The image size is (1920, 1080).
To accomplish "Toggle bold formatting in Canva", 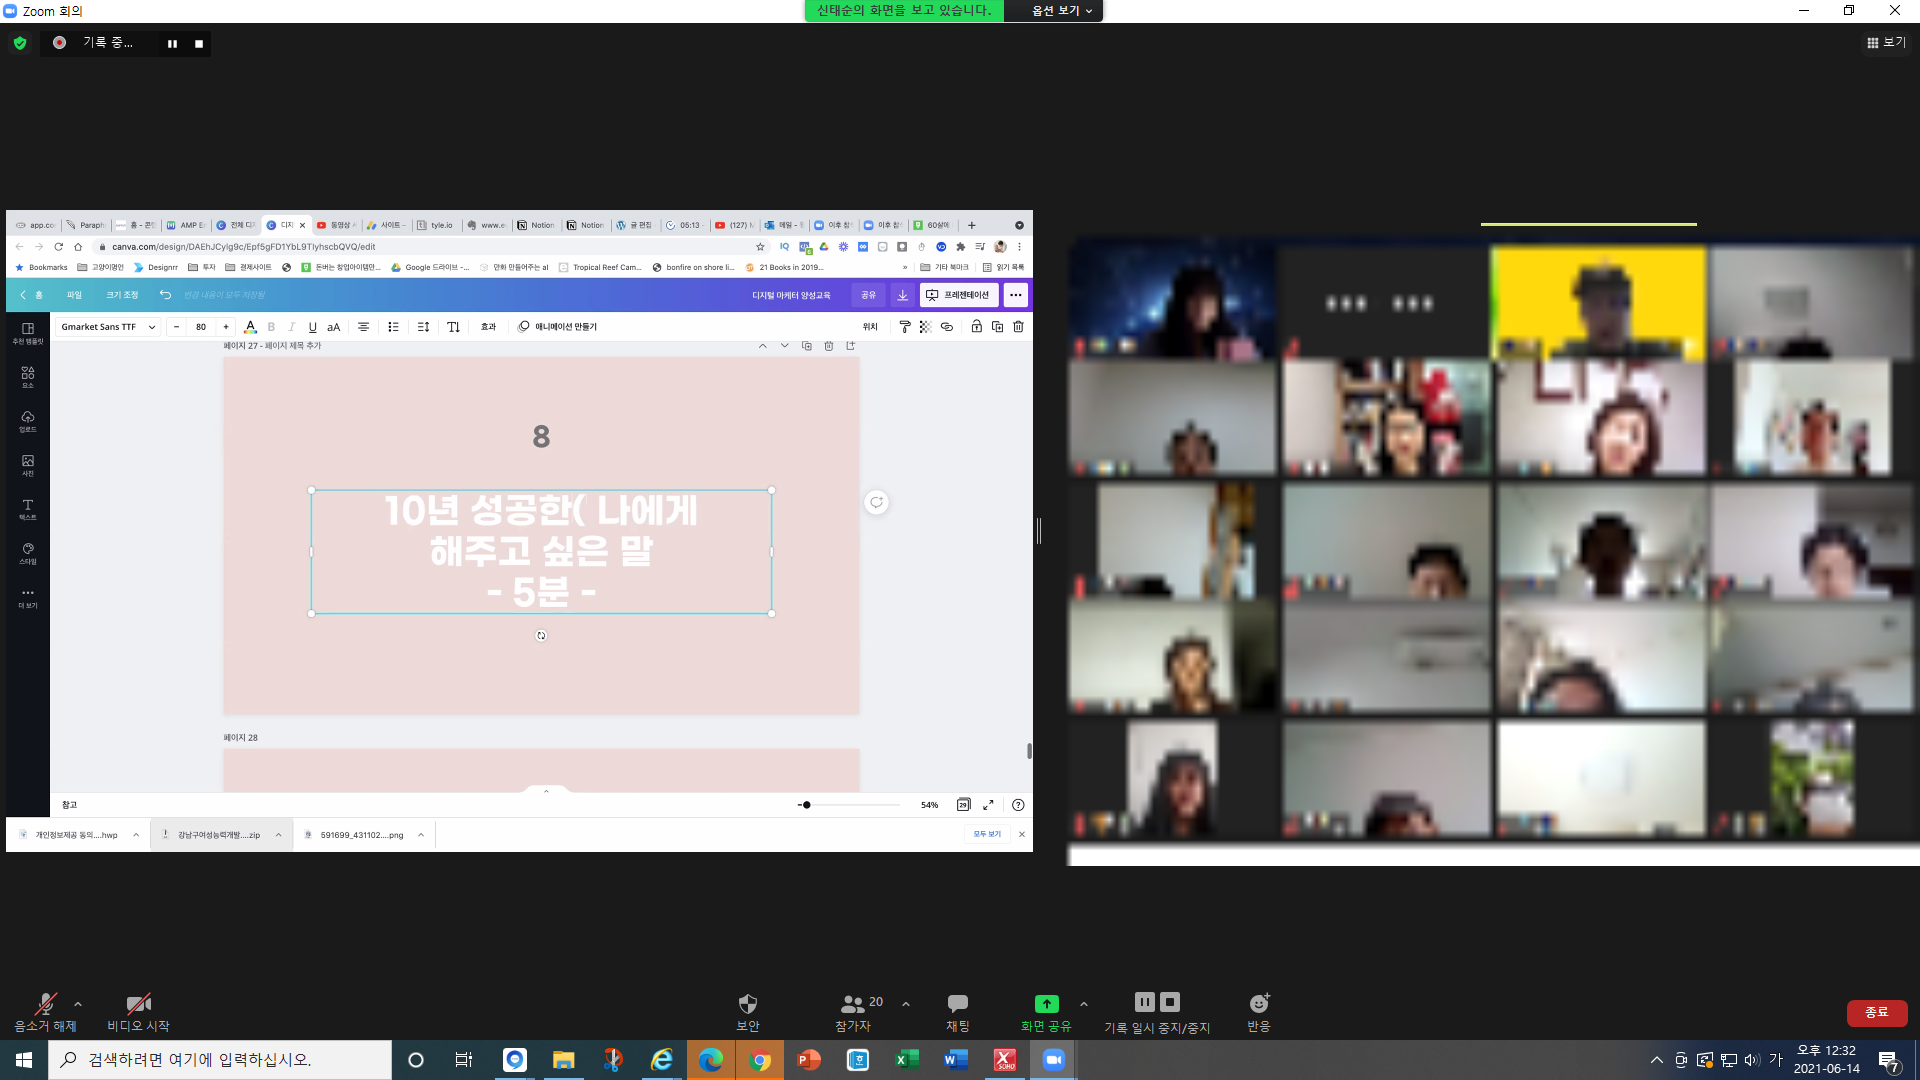I will [271, 327].
